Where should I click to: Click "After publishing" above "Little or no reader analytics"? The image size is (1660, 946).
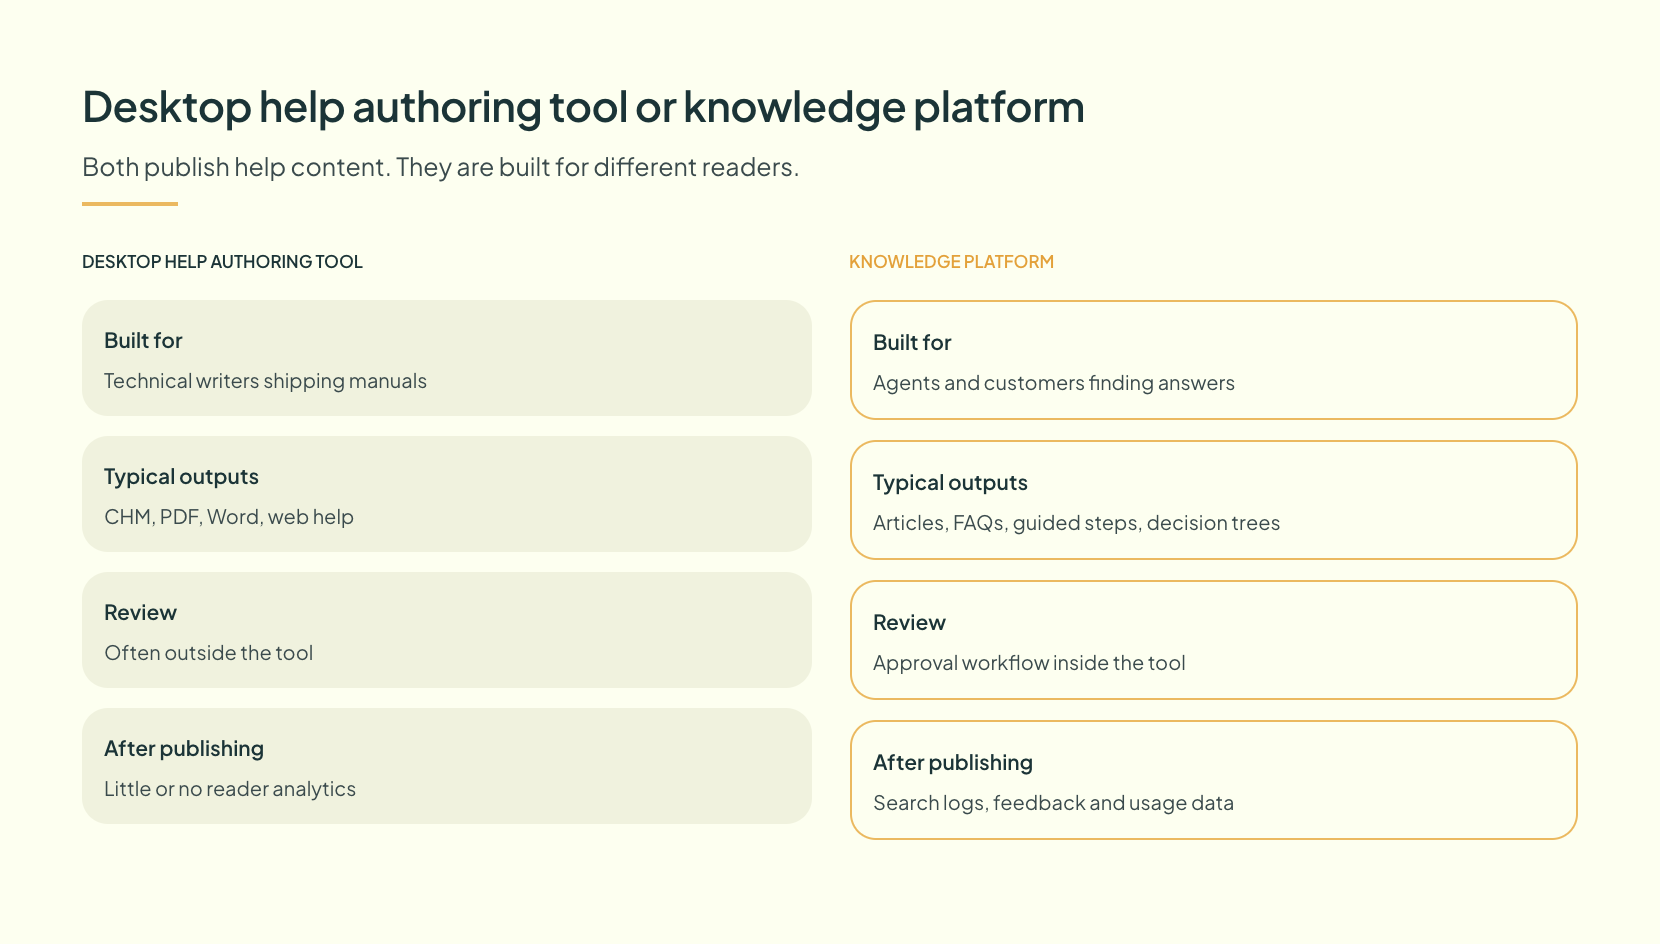click(x=184, y=749)
